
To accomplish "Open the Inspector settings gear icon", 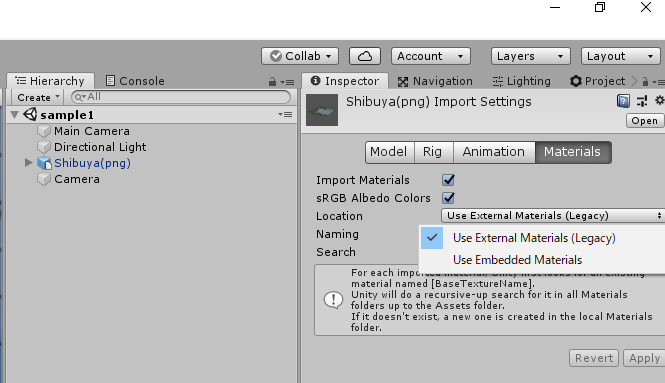I will [x=659, y=101].
